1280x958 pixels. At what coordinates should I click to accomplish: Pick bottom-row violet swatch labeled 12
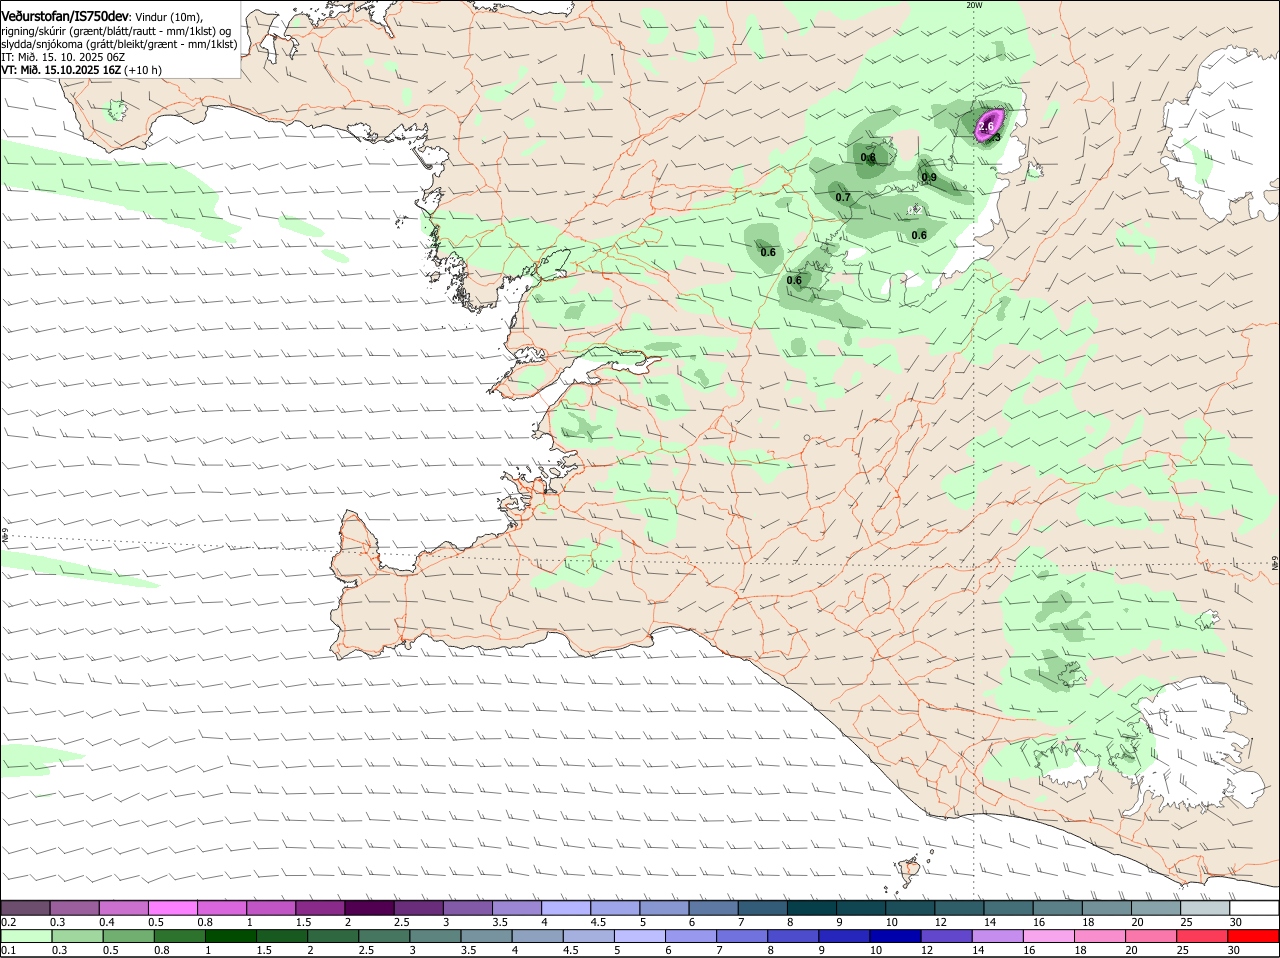pos(948,935)
